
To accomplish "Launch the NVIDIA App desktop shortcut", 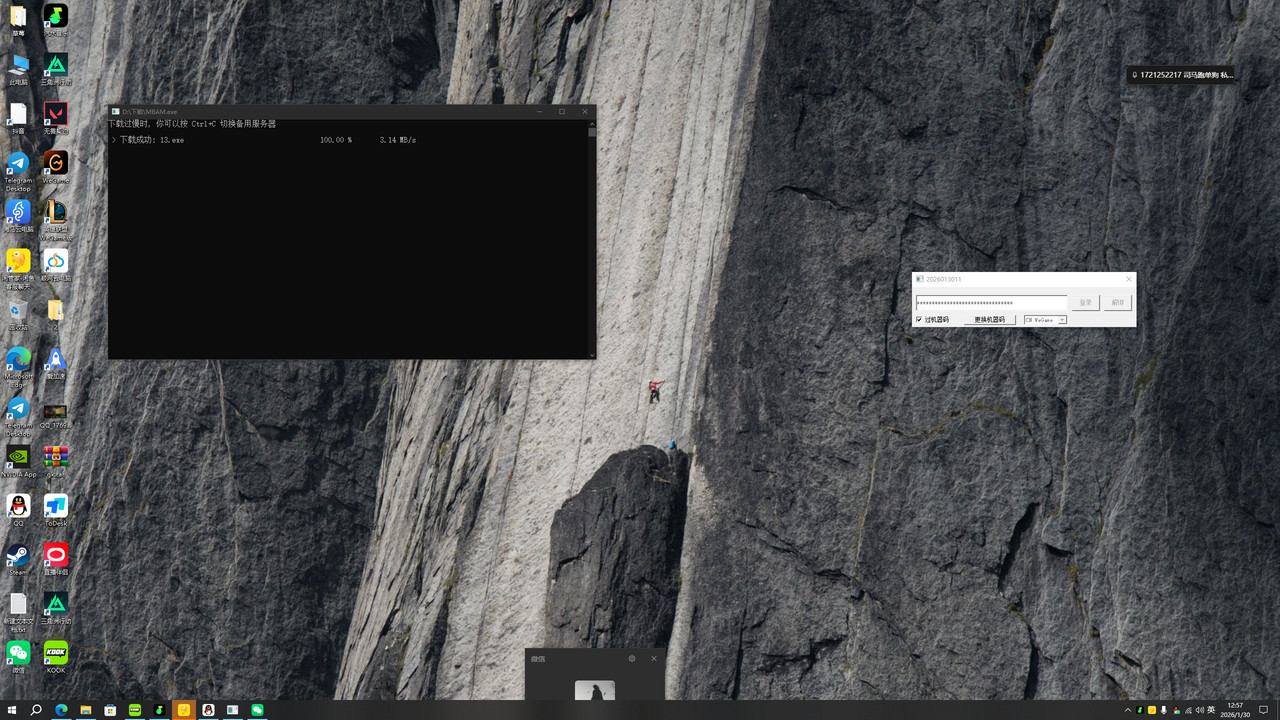I will click(18, 462).
